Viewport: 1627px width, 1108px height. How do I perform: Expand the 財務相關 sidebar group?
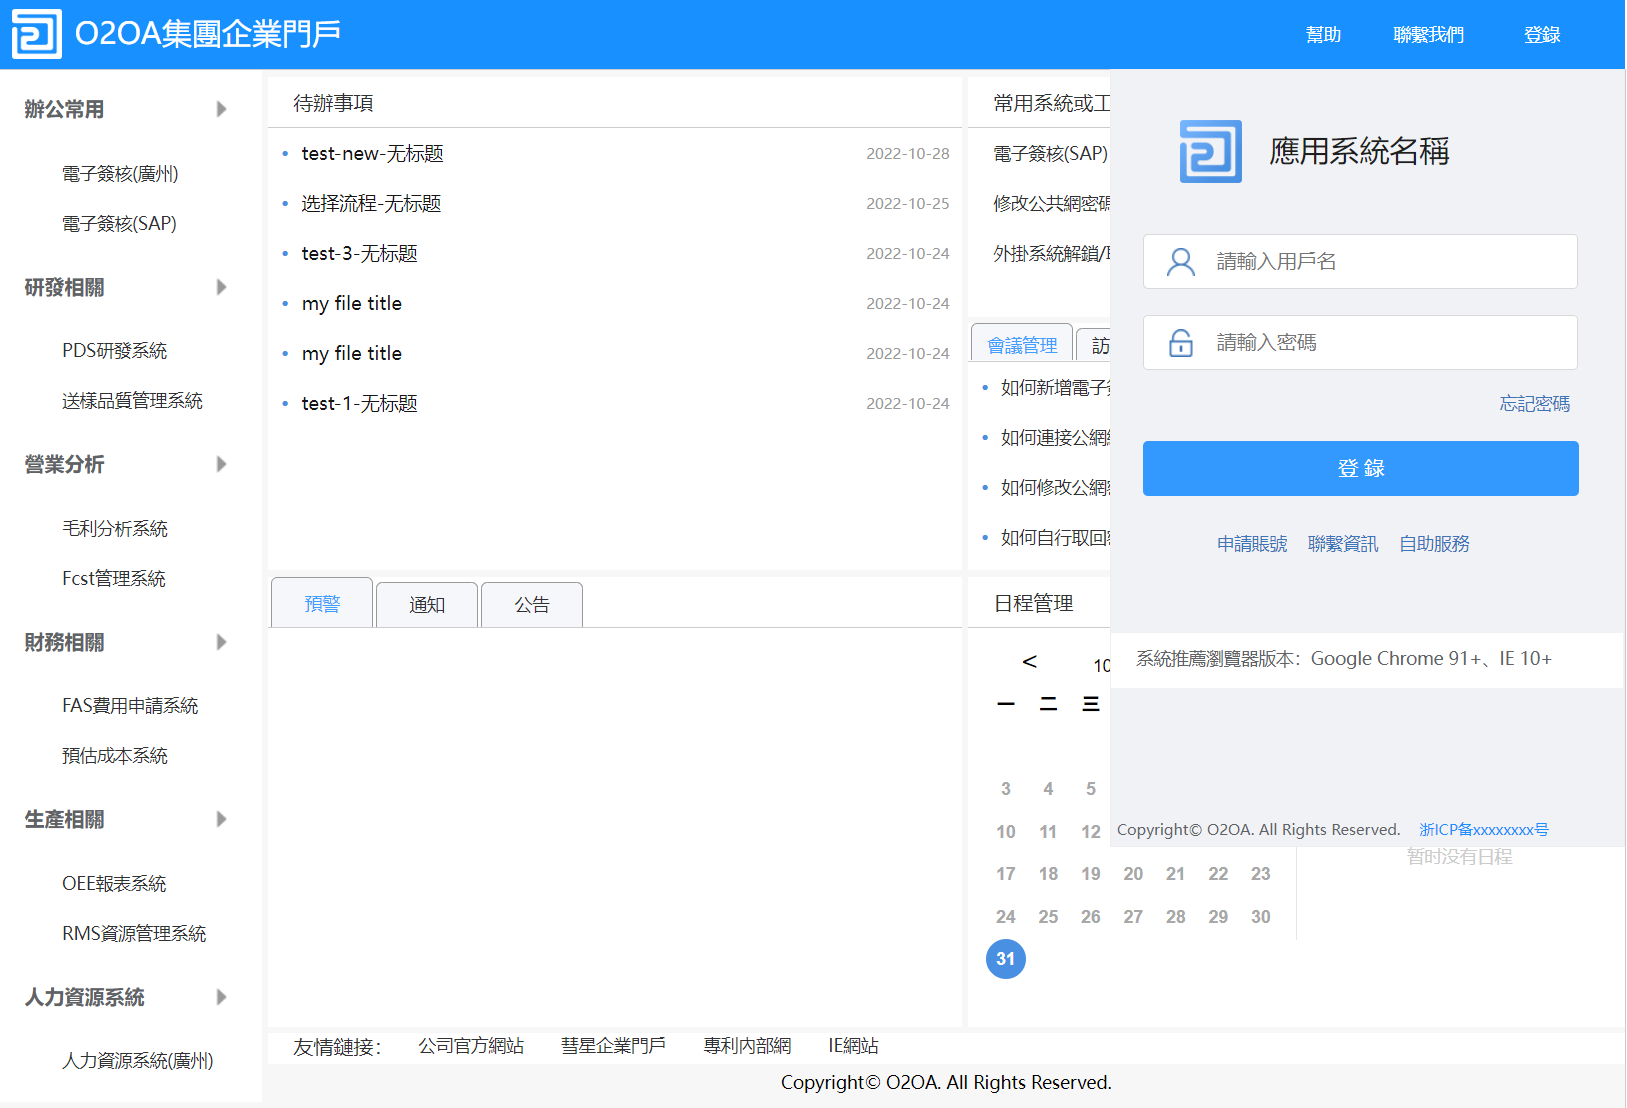click(221, 642)
